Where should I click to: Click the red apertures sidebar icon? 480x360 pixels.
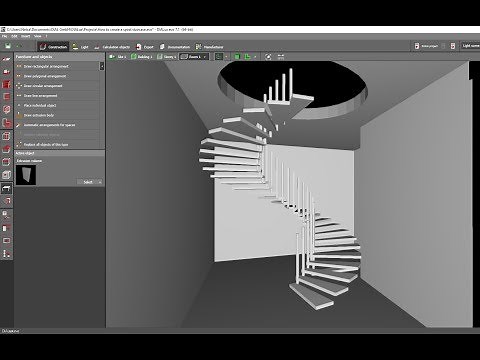click(6, 109)
